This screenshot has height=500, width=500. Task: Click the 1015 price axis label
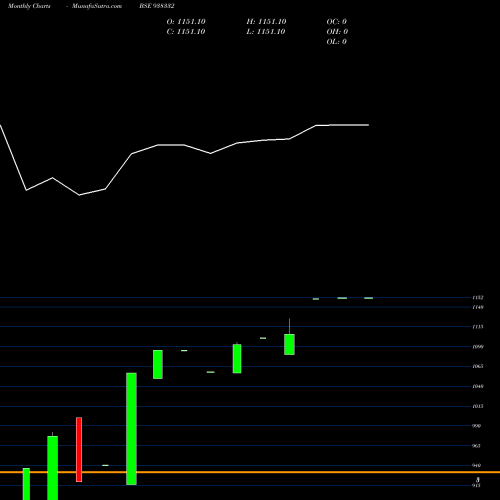pos(478,406)
